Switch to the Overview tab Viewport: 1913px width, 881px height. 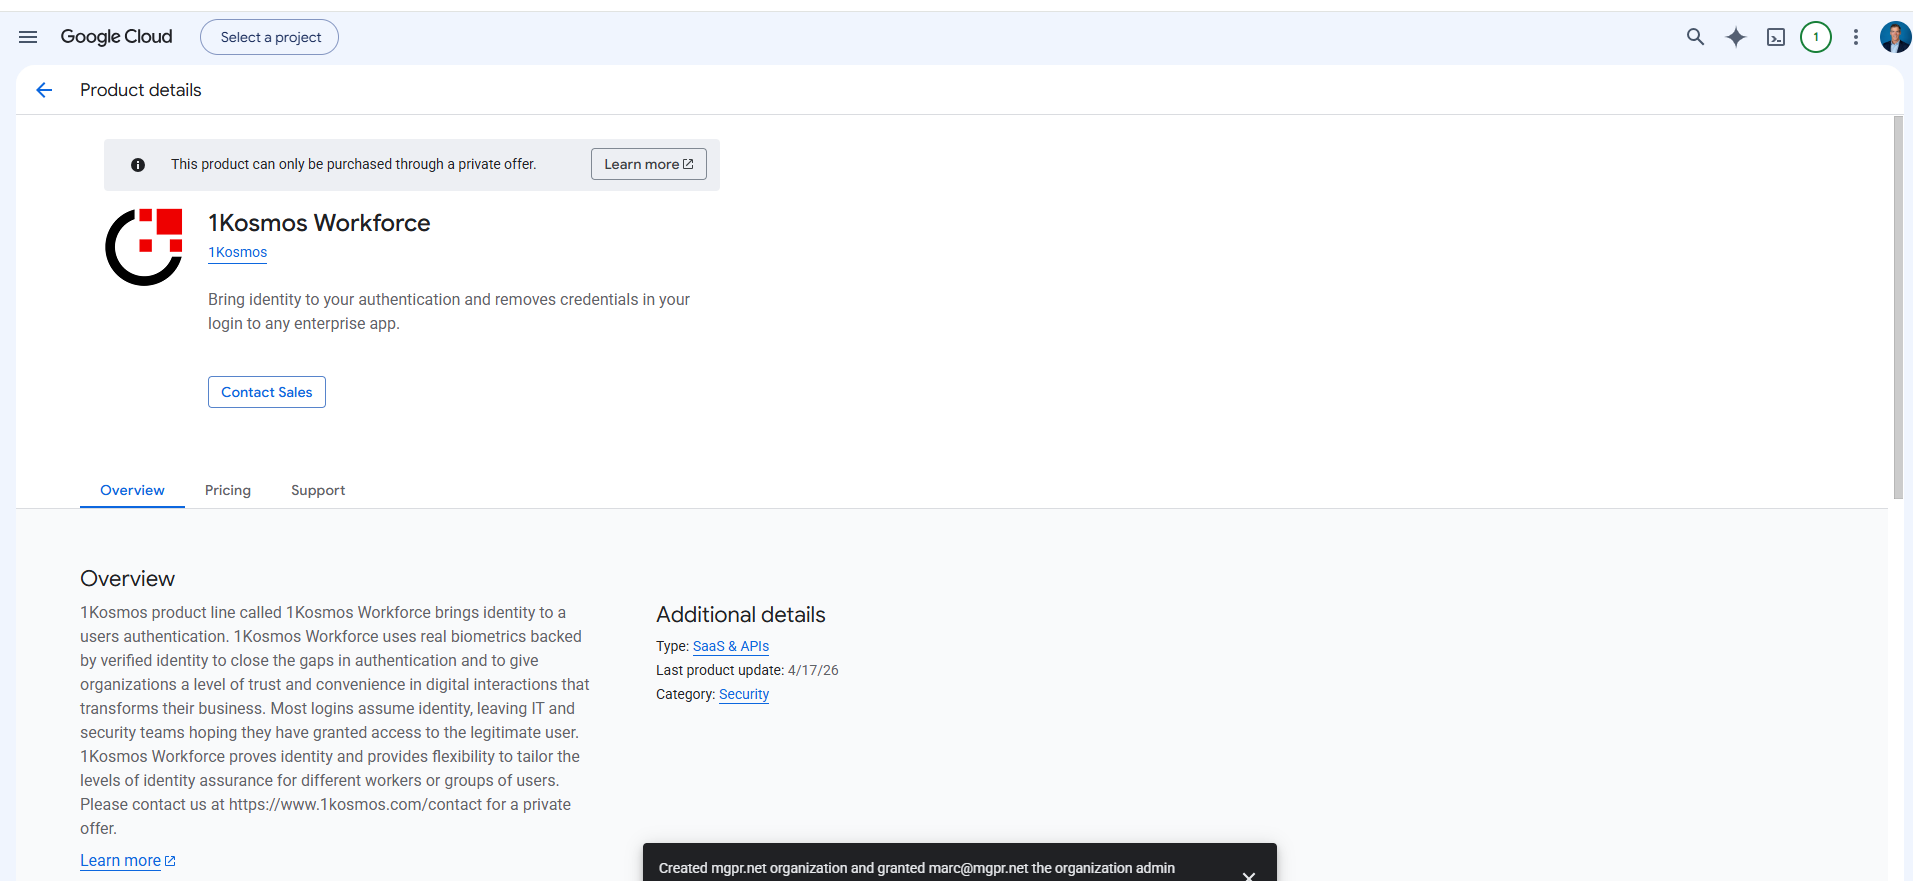pos(132,490)
